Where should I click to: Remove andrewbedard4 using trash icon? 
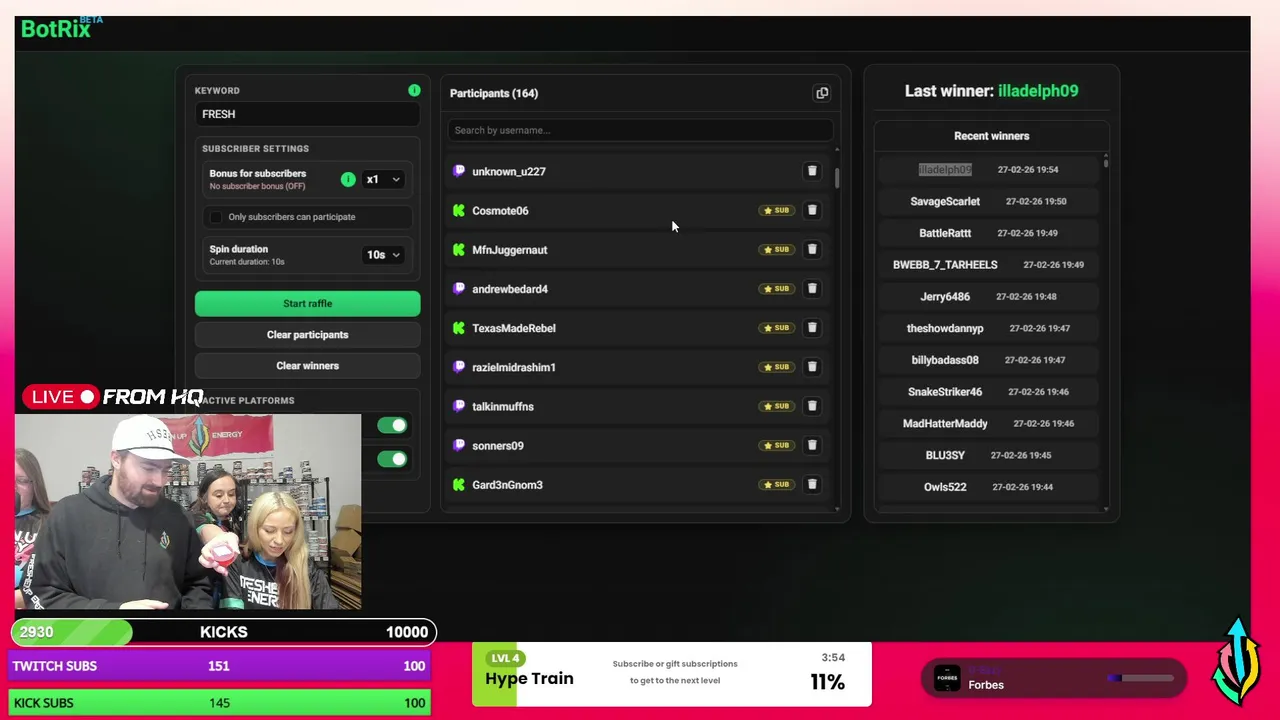tap(812, 288)
